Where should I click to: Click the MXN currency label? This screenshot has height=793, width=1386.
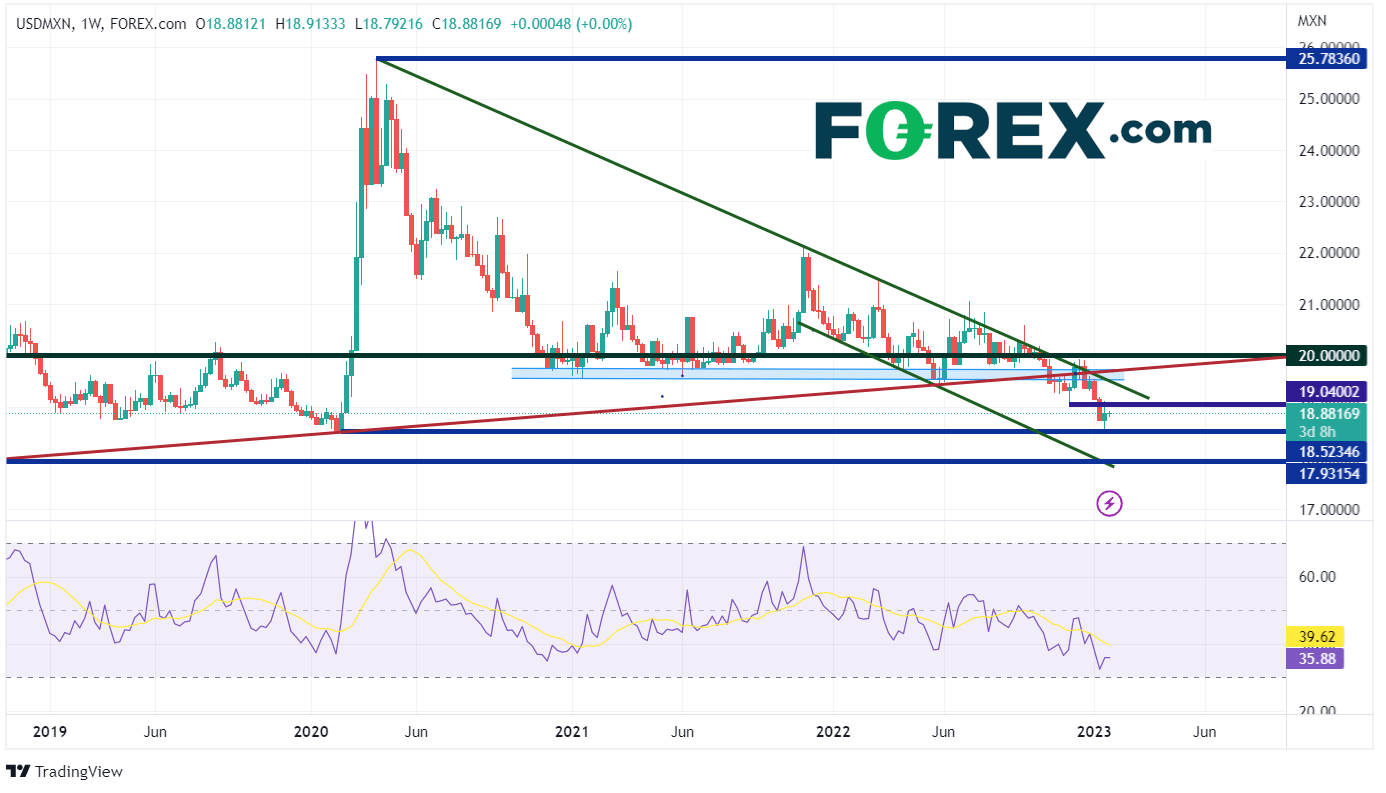[1311, 19]
